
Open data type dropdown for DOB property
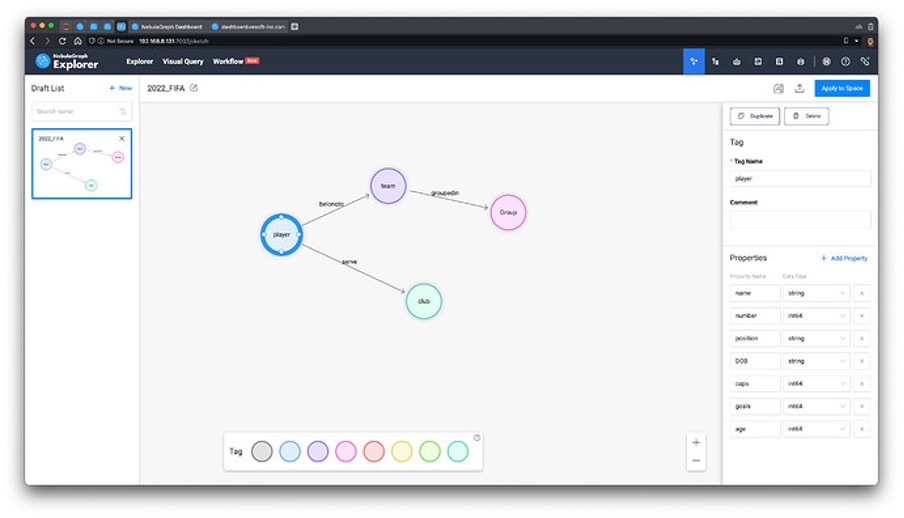pyautogui.click(x=816, y=361)
